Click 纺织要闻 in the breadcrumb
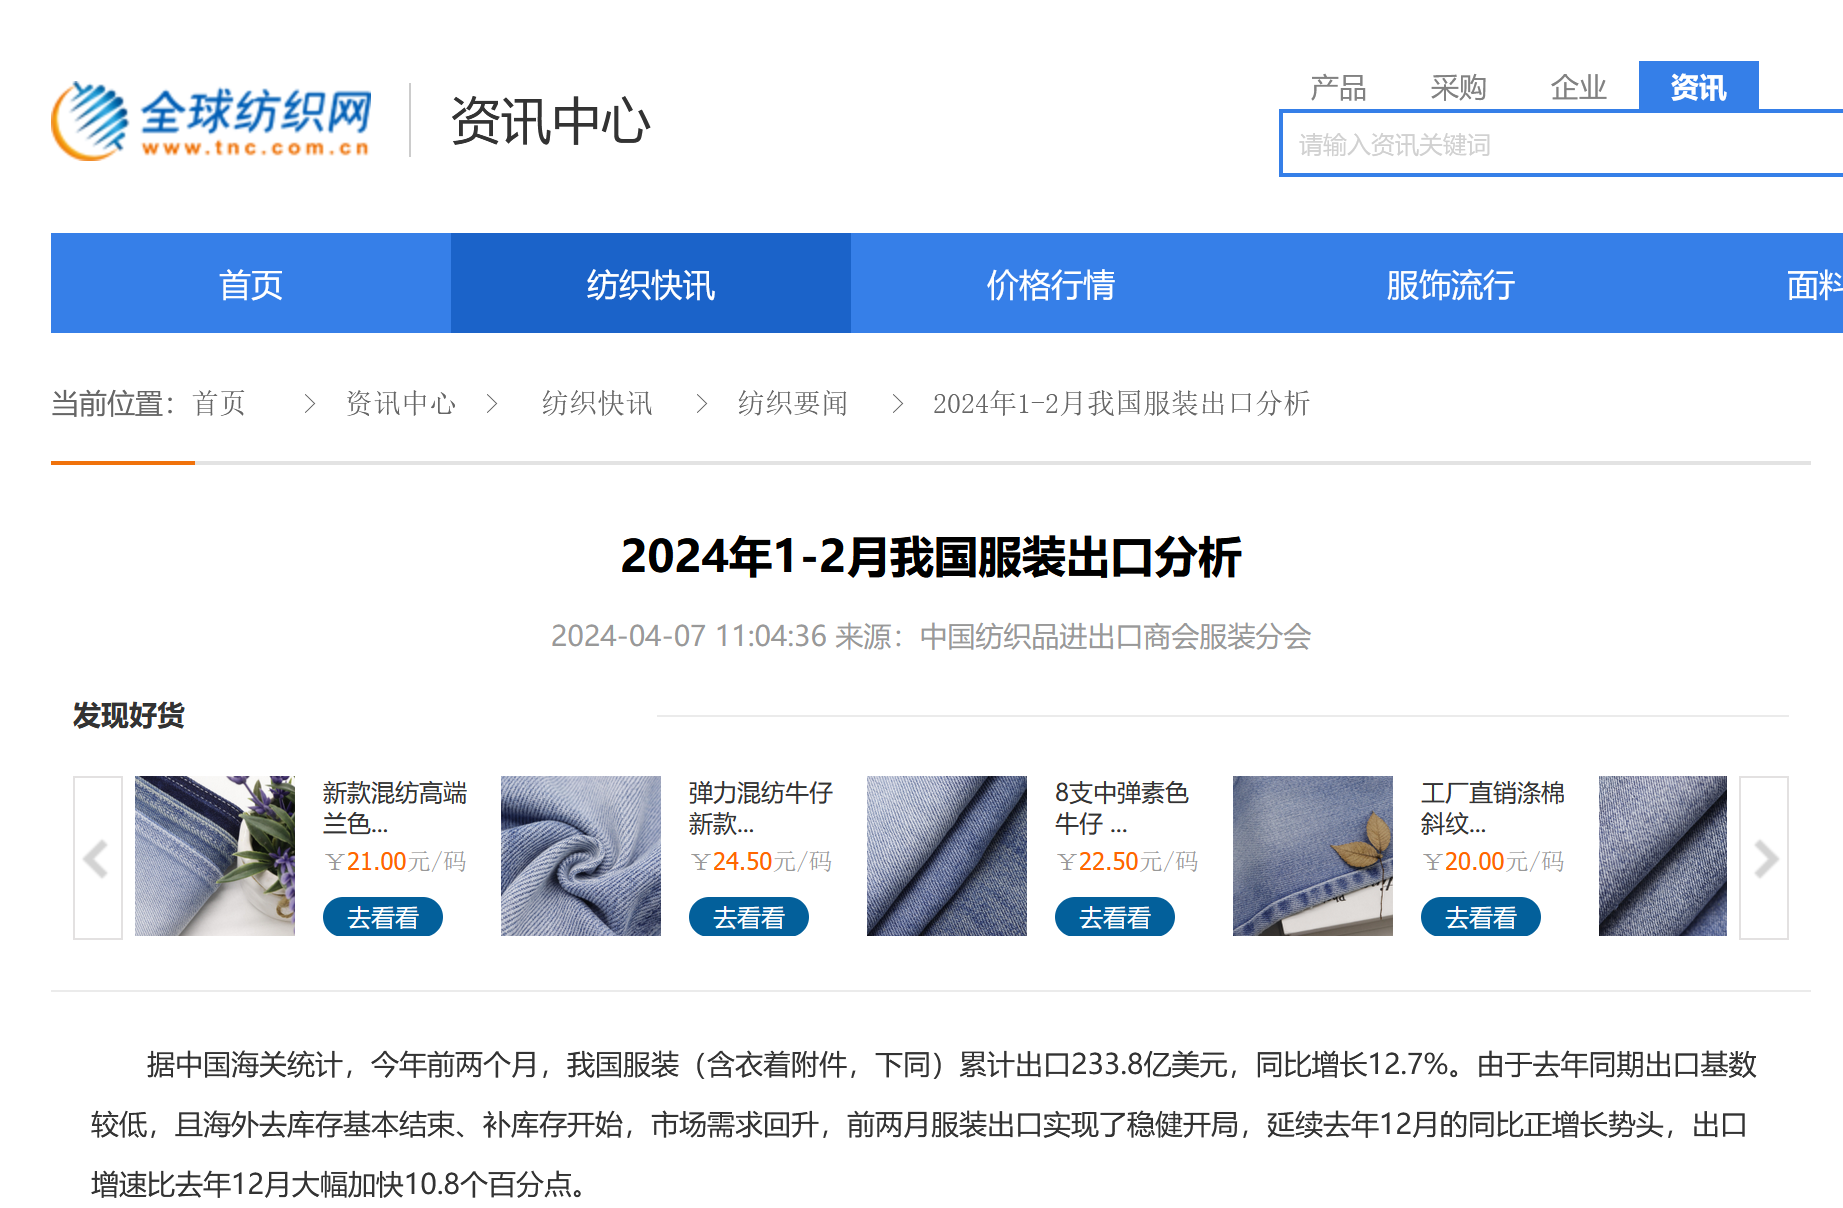The width and height of the screenshot is (1843, 1208). pos(793,403)
